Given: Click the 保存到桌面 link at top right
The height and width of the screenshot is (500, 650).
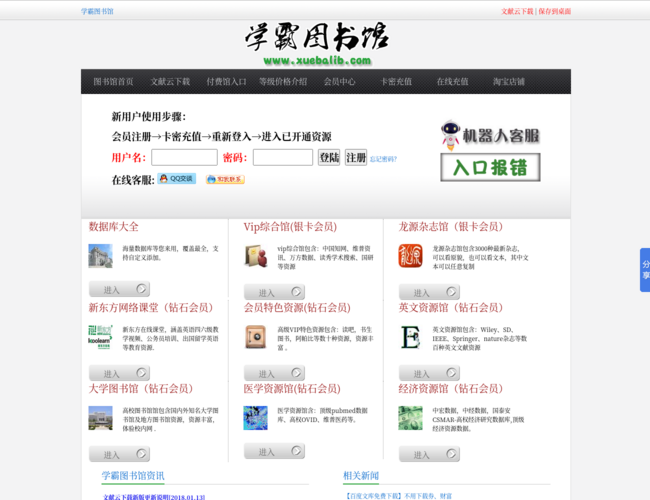Looking at the screenshot, I should point(555,11).
